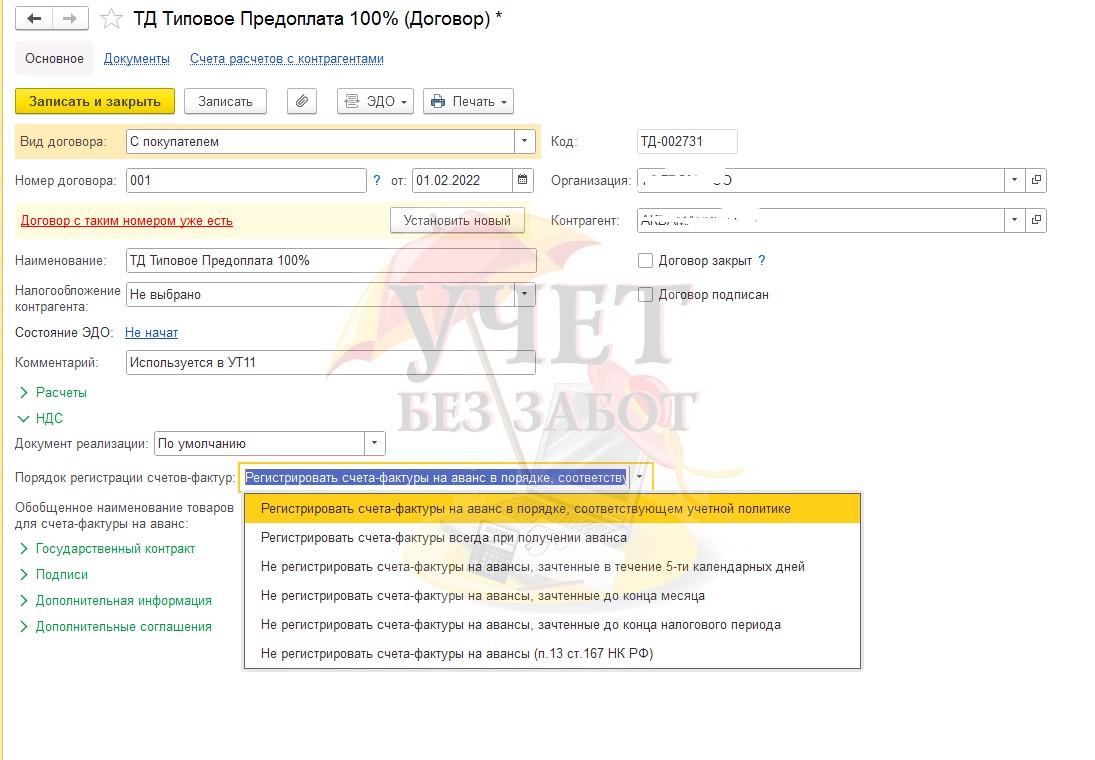Choose register invoices per учетной политике option

552,509
